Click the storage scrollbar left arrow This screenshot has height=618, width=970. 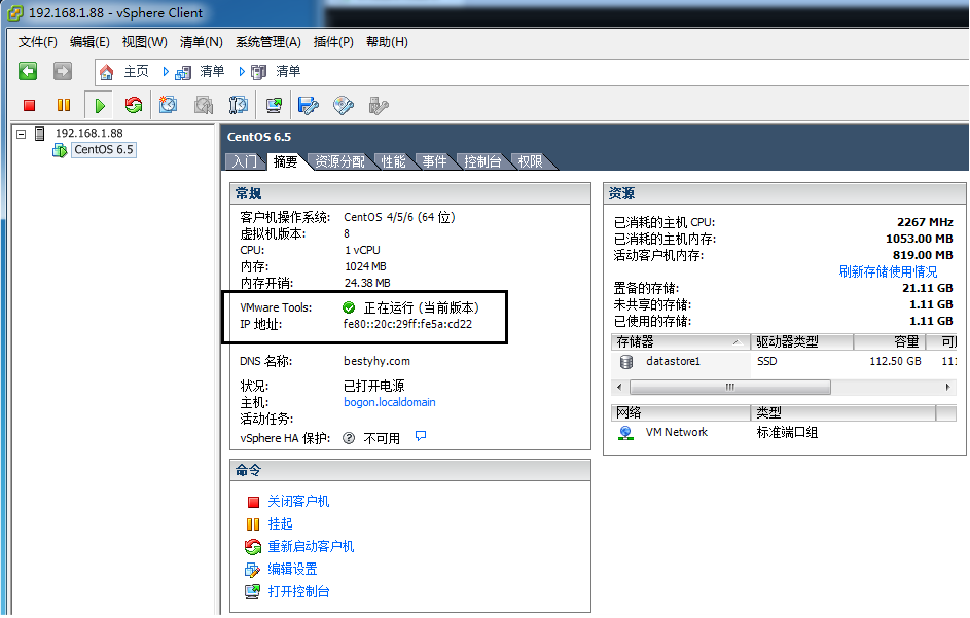tap(620, 387)
